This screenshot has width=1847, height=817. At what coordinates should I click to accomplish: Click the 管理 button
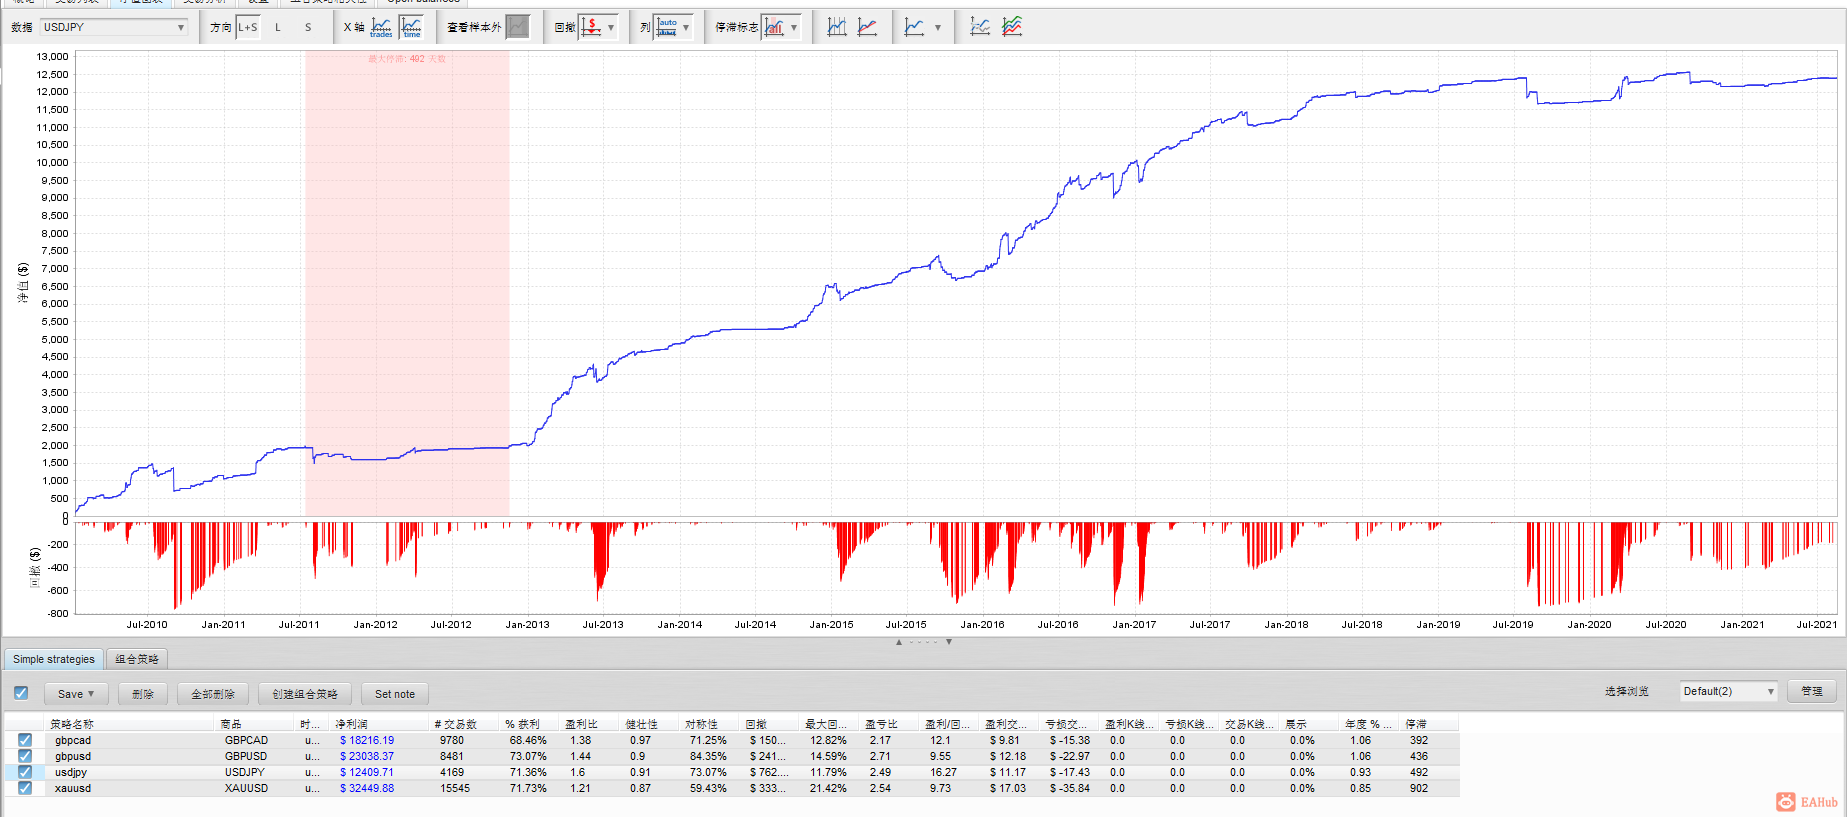tap(1812, 691)
